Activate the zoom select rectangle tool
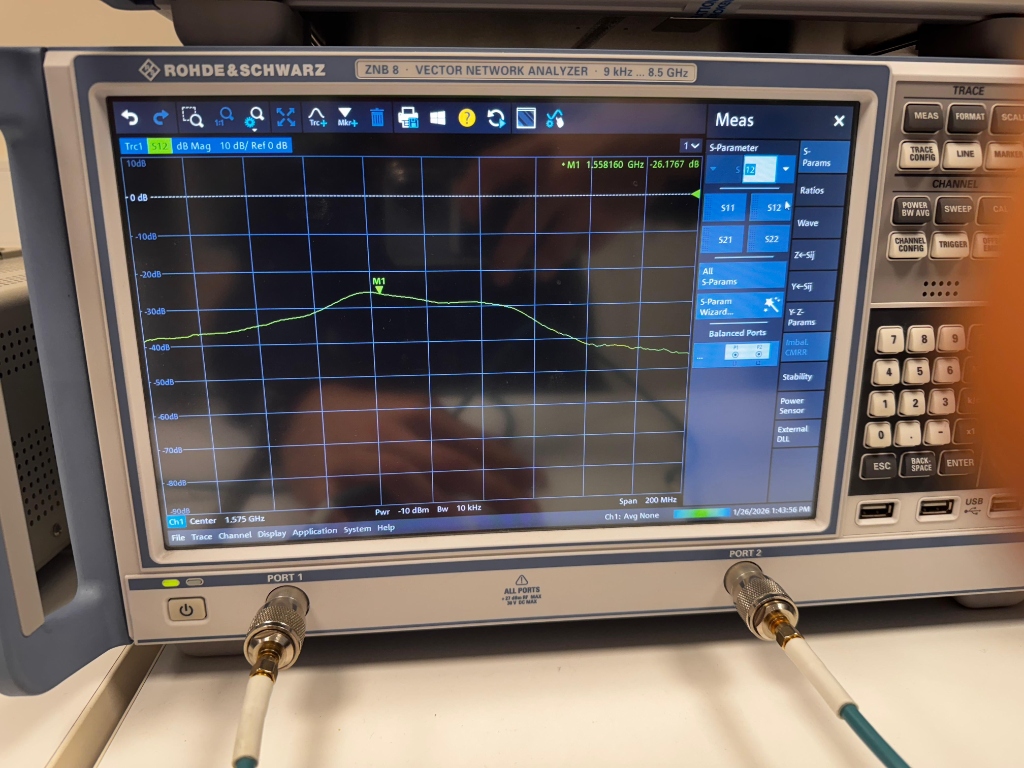Screen dimensions: 1024x768 point(192,117)
